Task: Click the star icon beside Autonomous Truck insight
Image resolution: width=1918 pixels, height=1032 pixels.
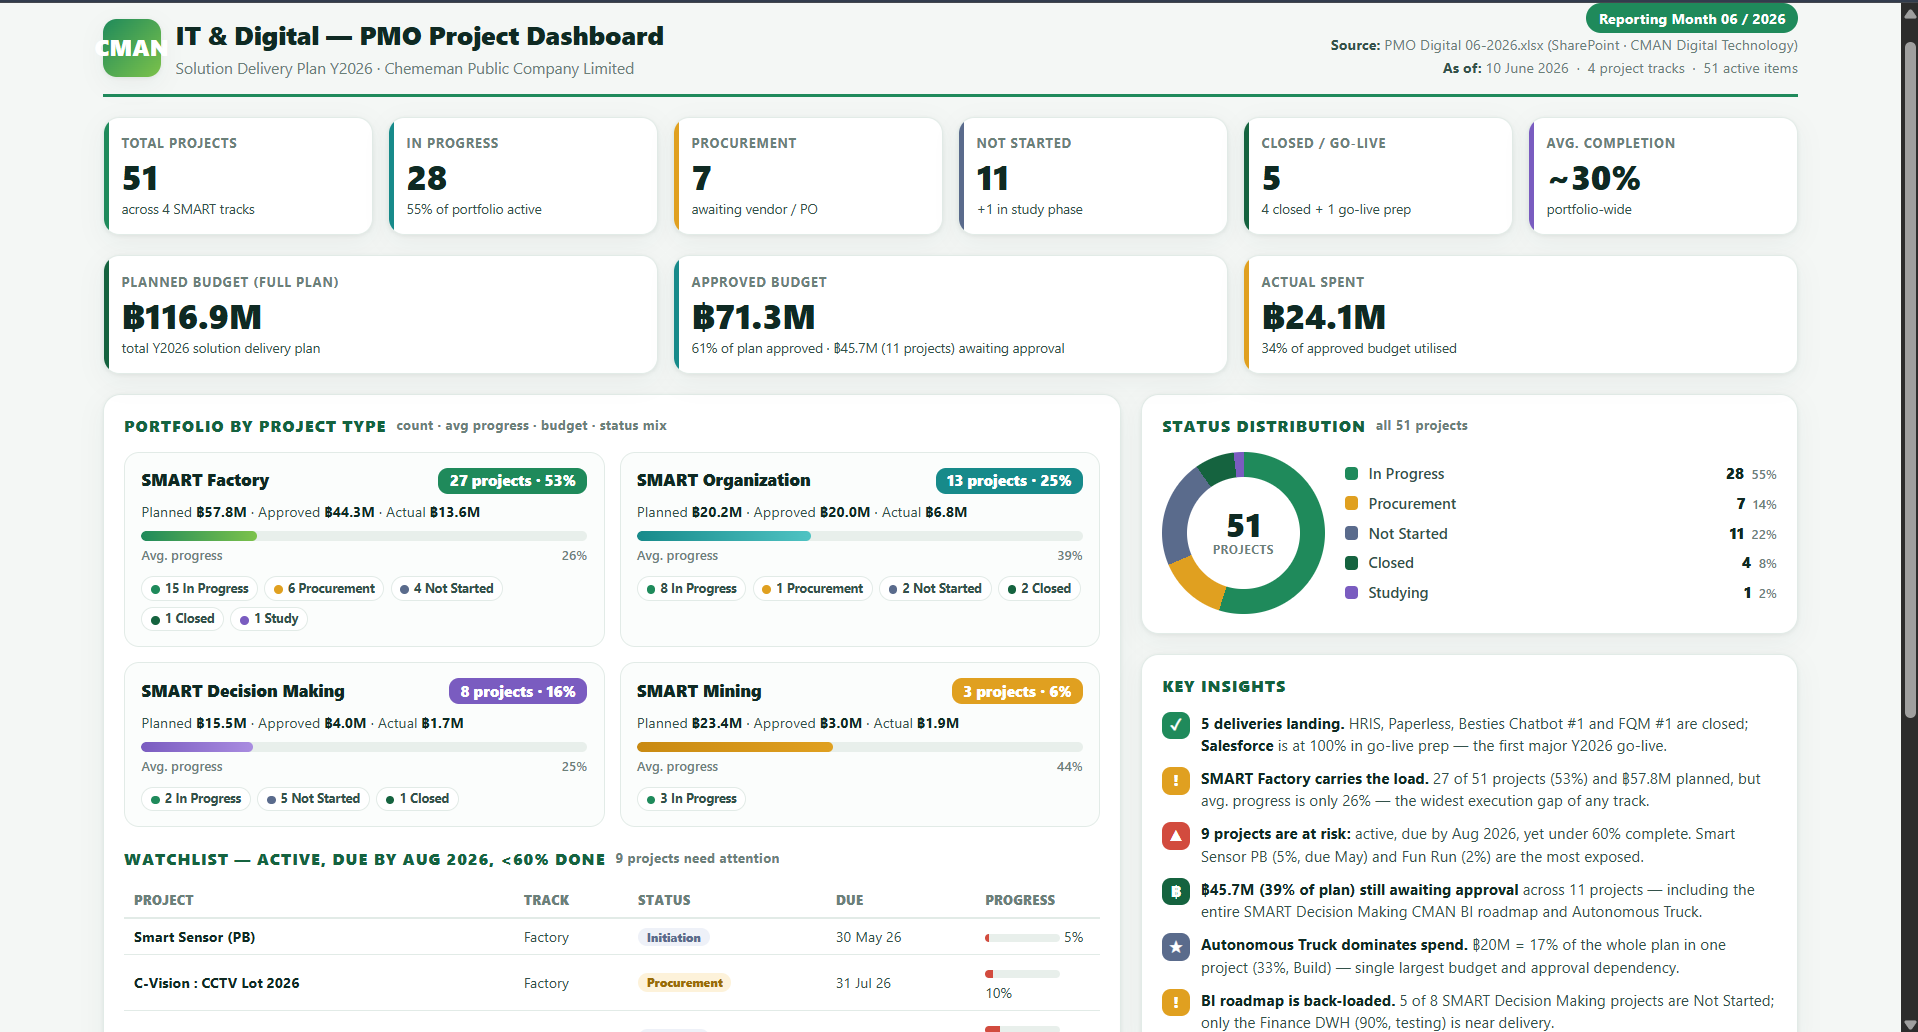Action: (1176, 946)
